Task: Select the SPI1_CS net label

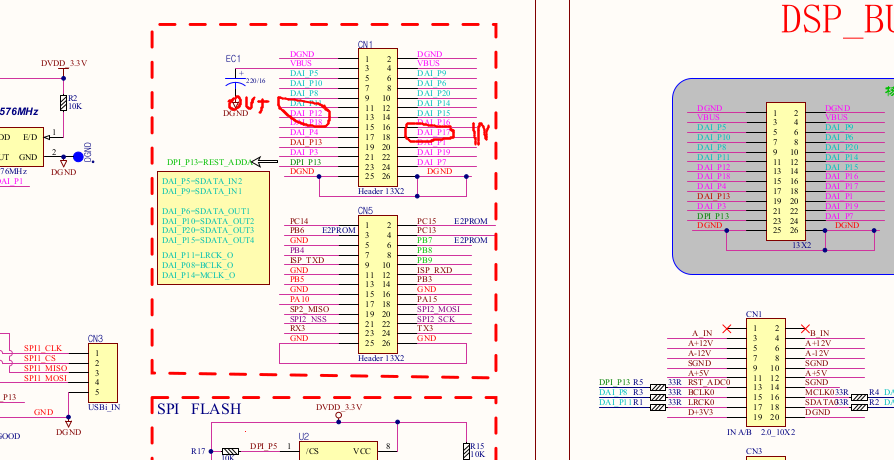Action: pyautogui.click(x=39, y=358)
